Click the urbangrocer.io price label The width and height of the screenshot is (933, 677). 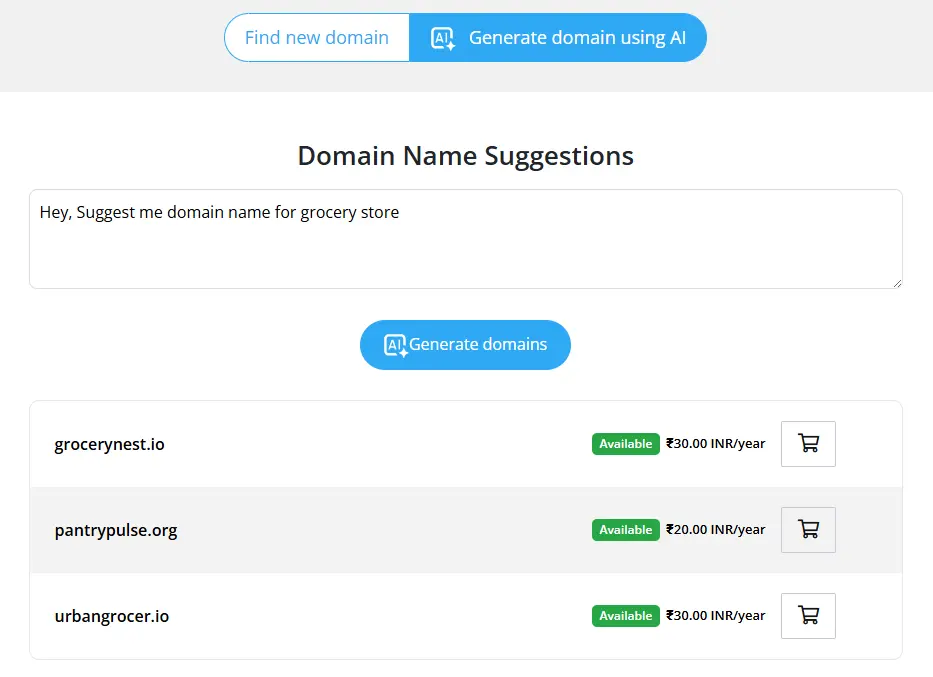[714, 615]
